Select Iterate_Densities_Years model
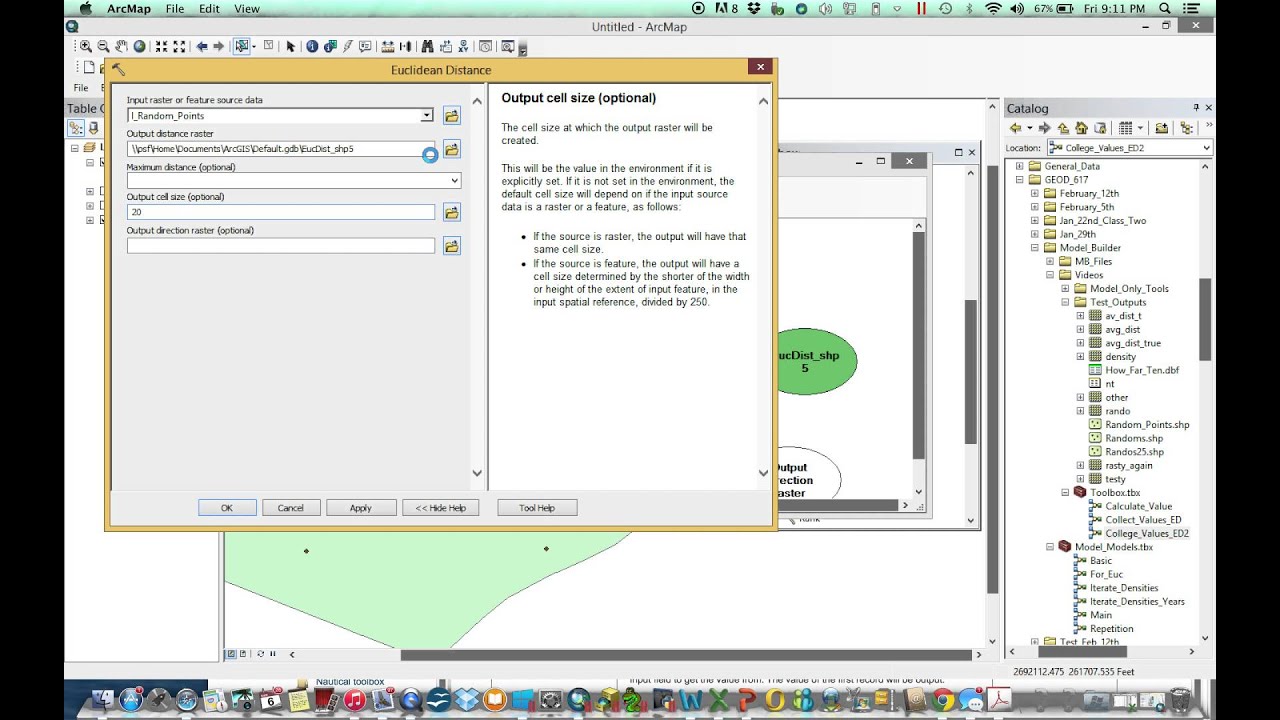This screenshot has height=720, width=1280. (1137, 602)
